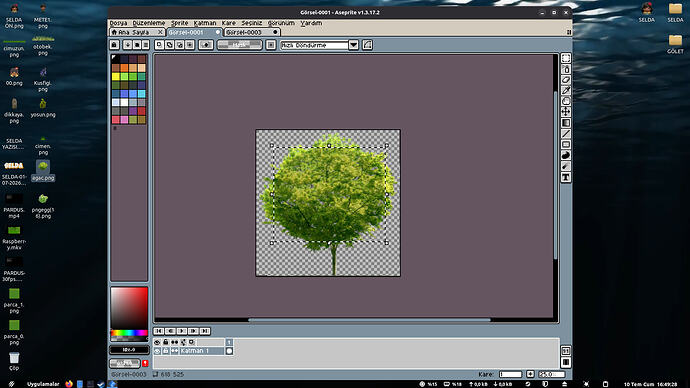Click the background color indicator bar
Screen dimensions: 690x388
tap(125, 363)
